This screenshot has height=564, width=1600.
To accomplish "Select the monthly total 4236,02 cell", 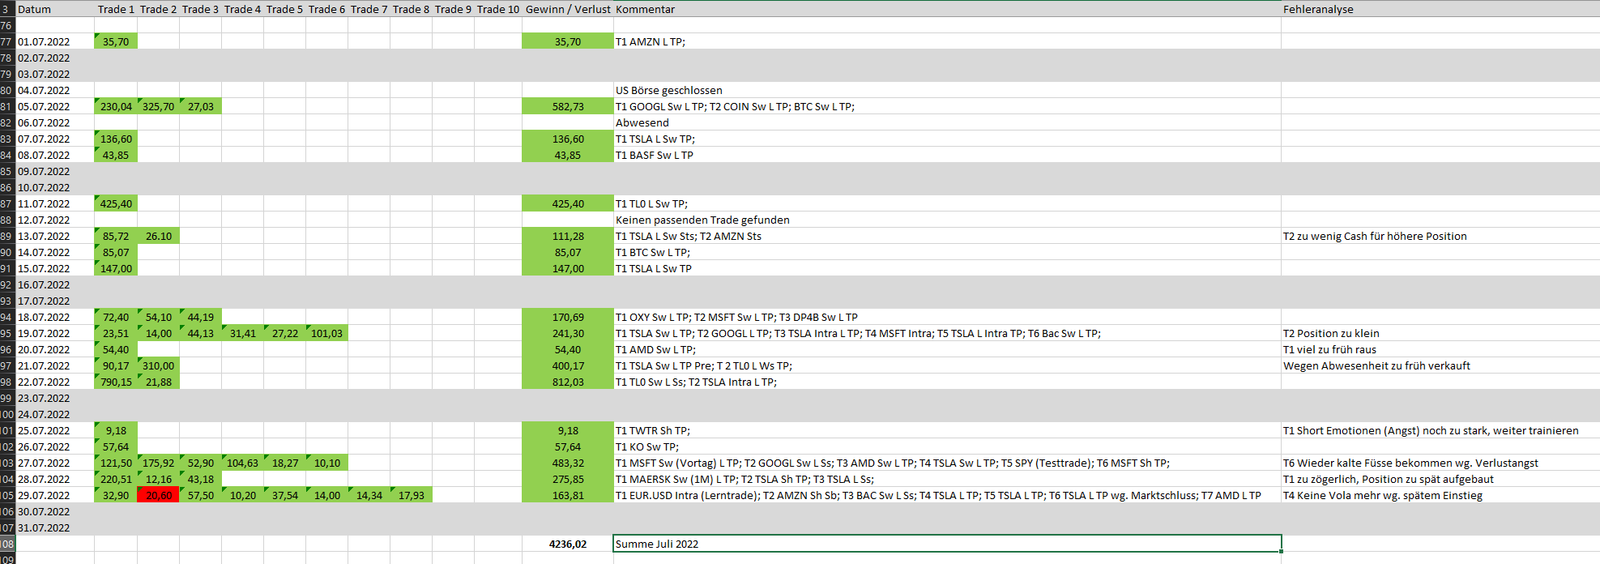I will click(567, 544).
